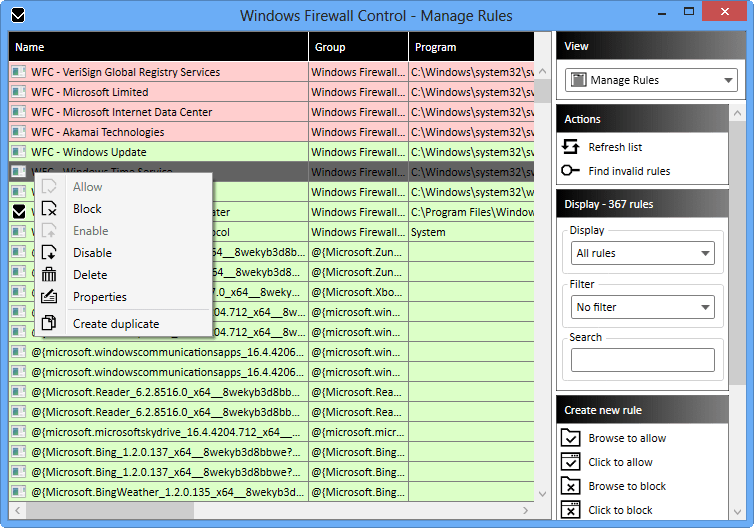Image resolution: width=754 pixels, height=528 pixels.
Task: Click the side panel scrollbar down arrow
Action: 737,512
